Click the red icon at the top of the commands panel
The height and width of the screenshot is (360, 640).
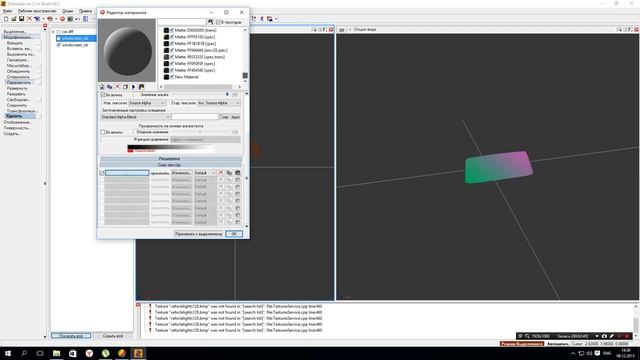tap(45, 26)
